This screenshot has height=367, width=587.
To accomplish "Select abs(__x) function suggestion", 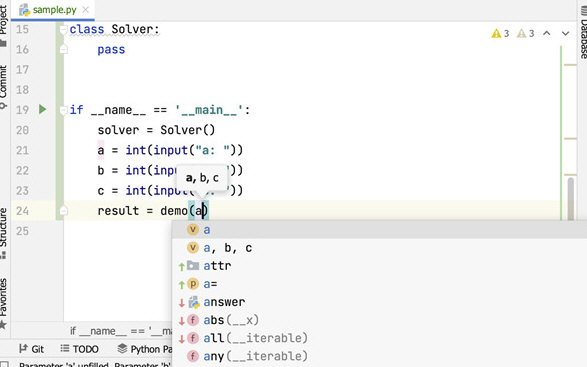I will tap(379, 320).
